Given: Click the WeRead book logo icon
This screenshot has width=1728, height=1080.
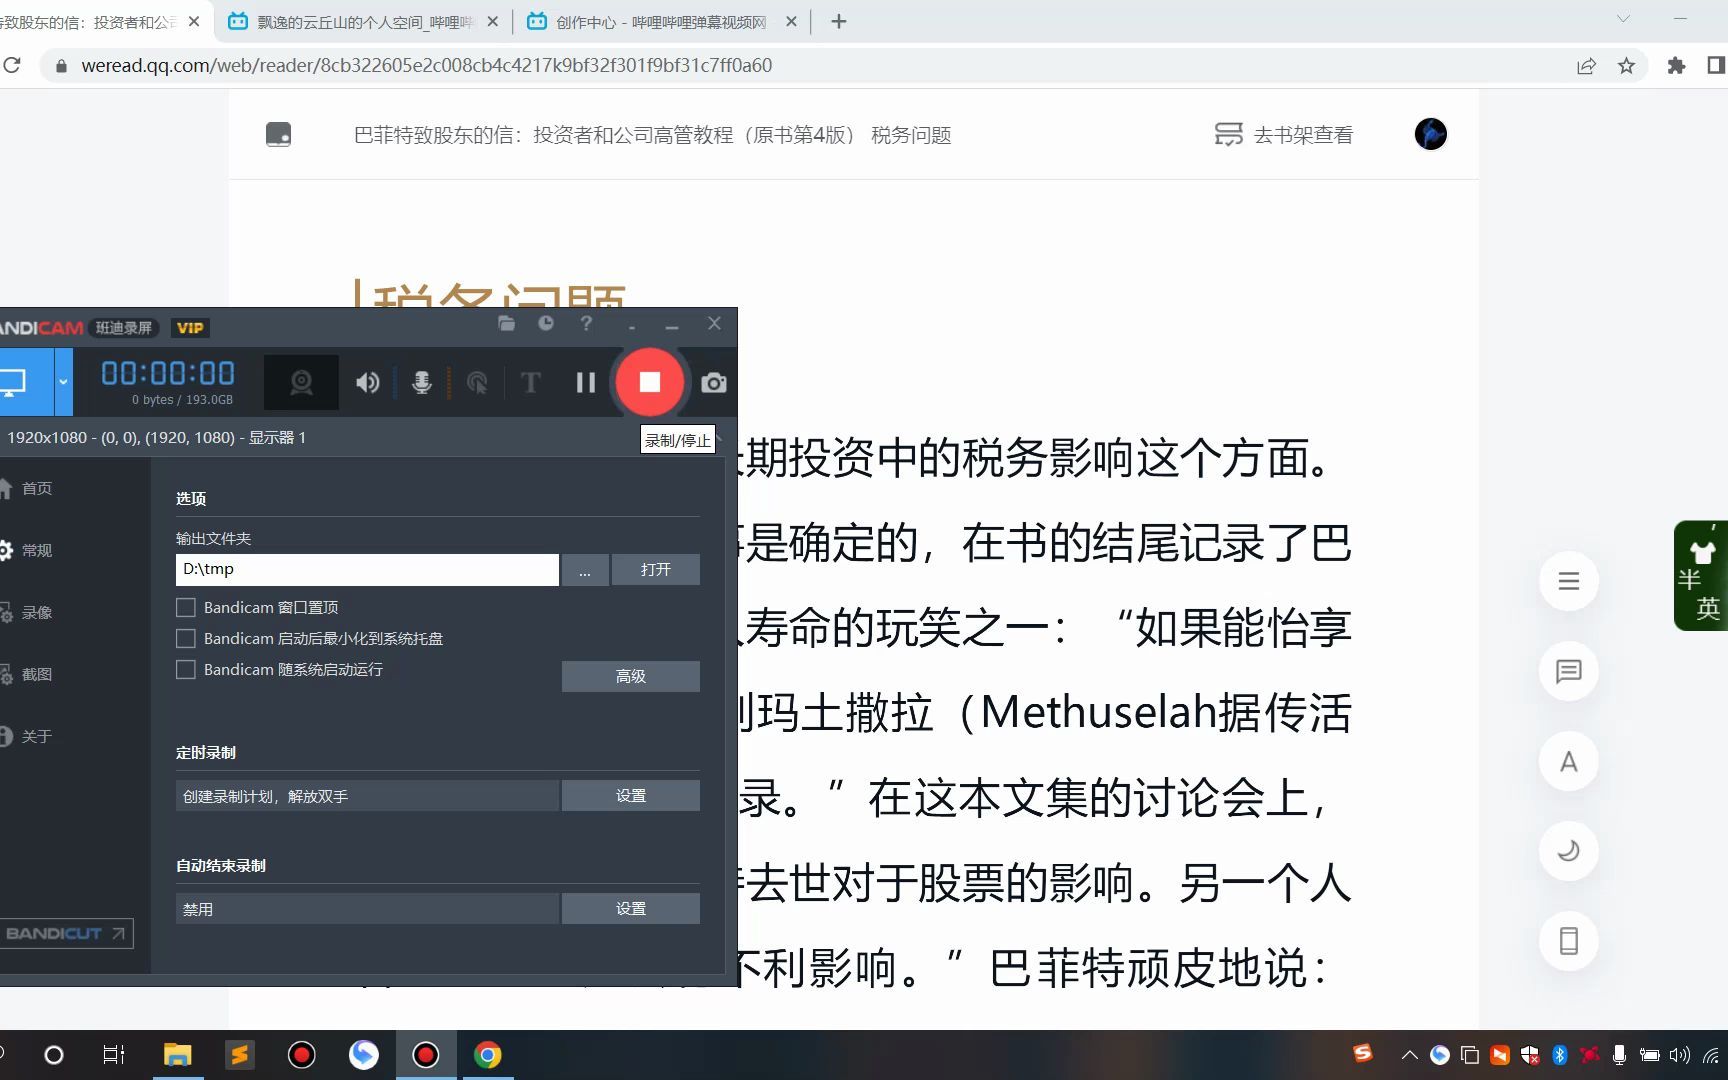Looking at the screenshot, I should tap(278, 134).
